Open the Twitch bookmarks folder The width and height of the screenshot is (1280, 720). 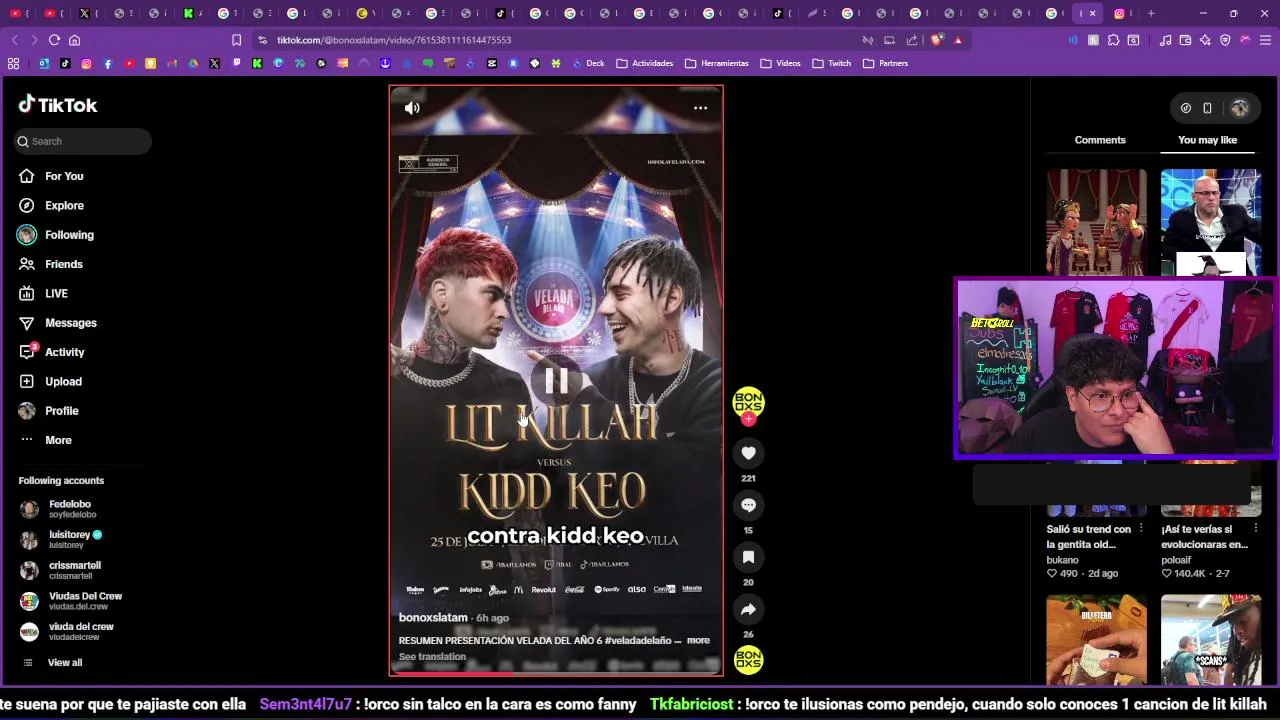(x=832, y=63)
